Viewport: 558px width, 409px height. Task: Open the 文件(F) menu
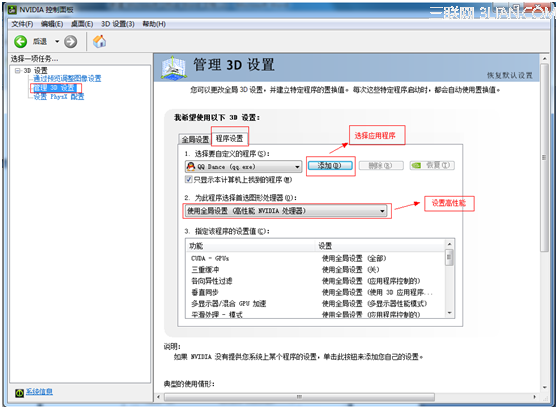[x=22, y=24]
